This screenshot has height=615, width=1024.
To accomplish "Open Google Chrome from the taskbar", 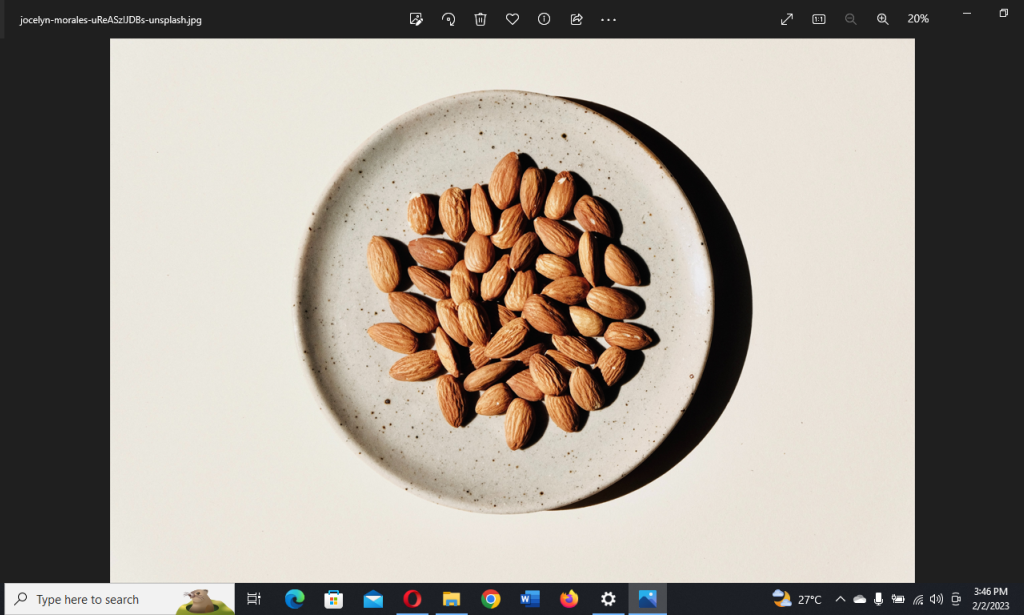I will tap(490, 599).
